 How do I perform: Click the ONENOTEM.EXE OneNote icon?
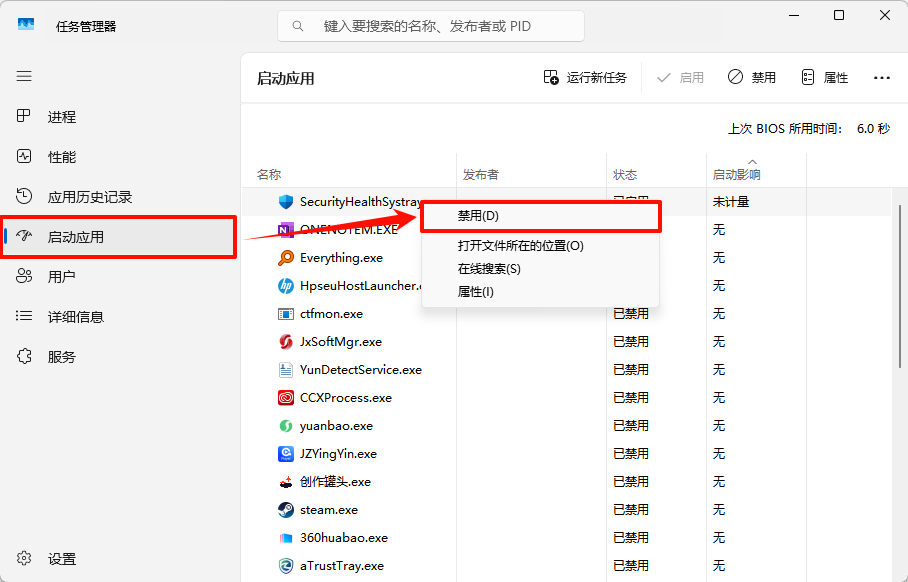tap(284, 230)
